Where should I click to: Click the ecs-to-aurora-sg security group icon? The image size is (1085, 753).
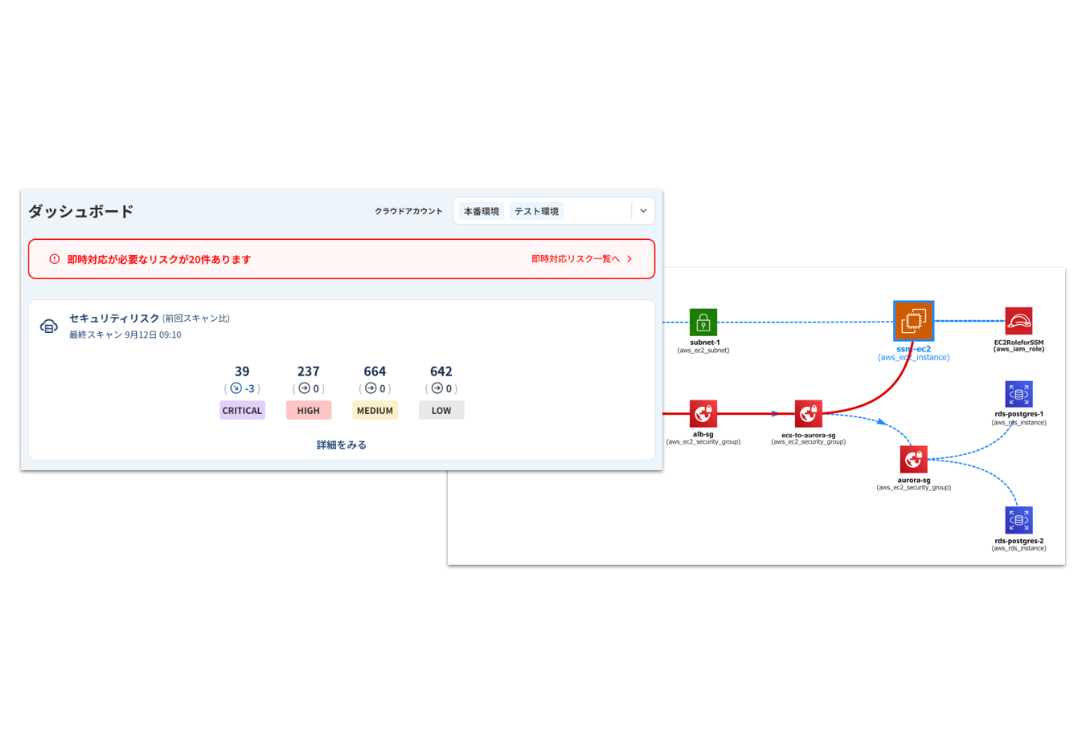point(808,414)
